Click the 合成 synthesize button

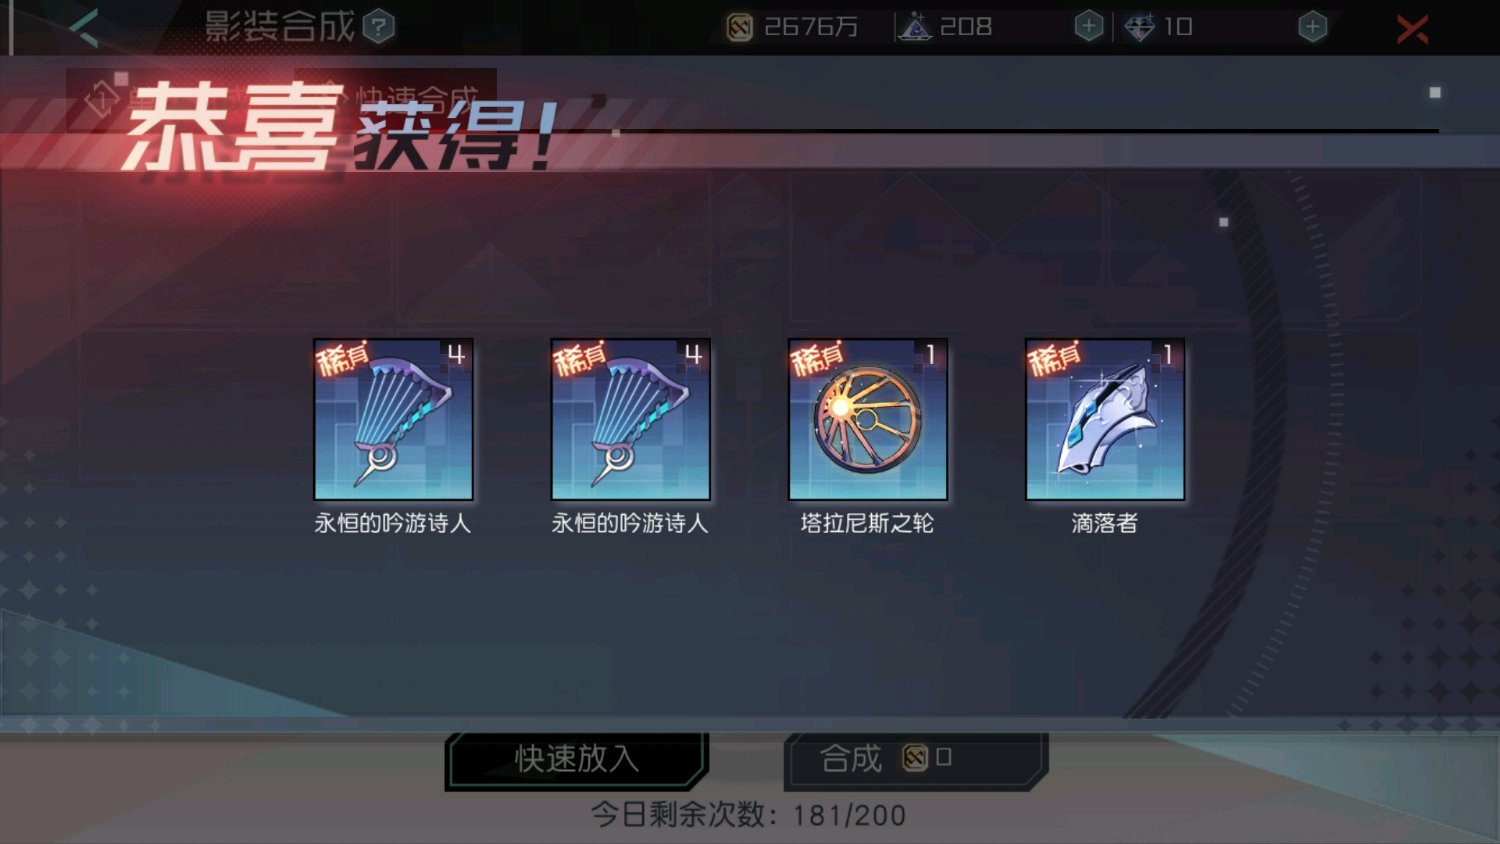click(916, 759)
